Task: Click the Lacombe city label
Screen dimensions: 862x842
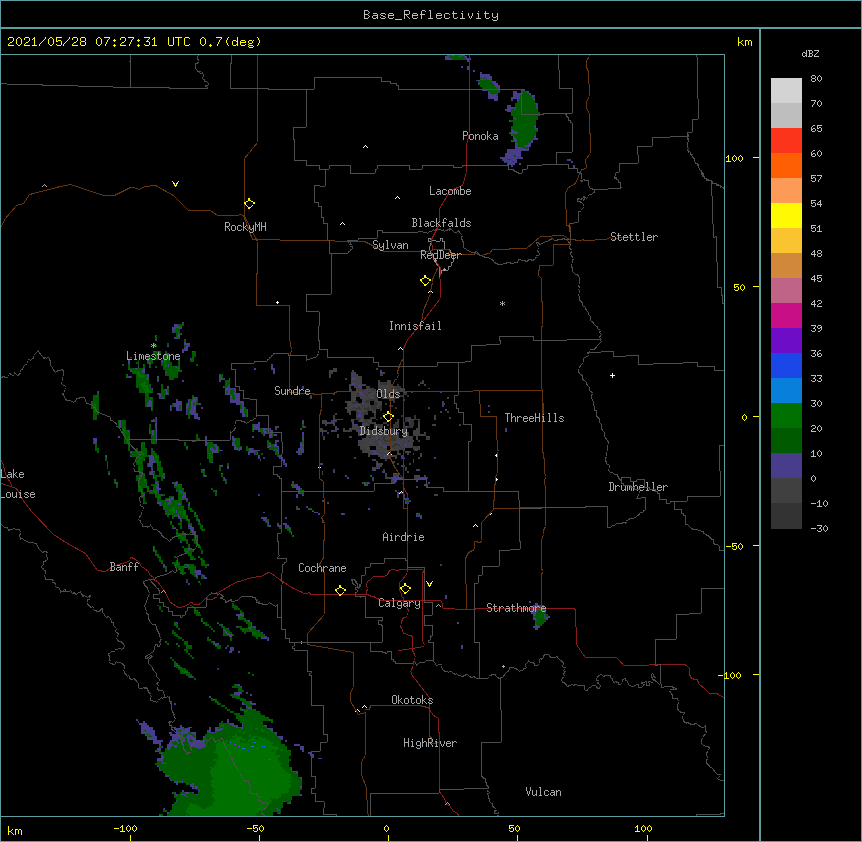Action: pyautogui.click(x=450, y=191)
